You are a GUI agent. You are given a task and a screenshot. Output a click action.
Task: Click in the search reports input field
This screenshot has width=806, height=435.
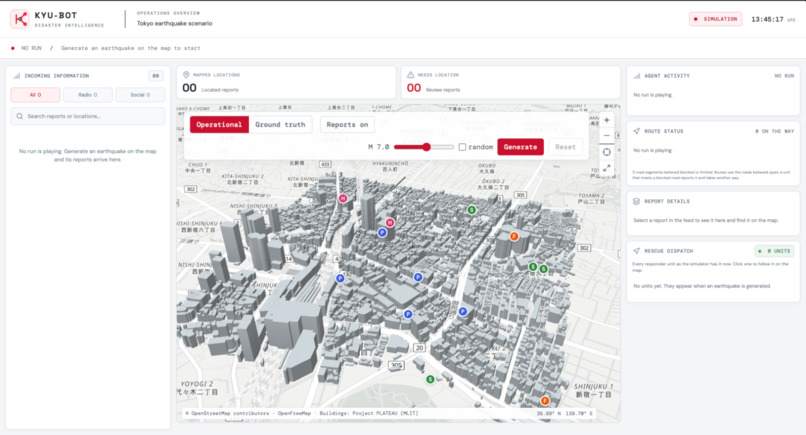88,116
